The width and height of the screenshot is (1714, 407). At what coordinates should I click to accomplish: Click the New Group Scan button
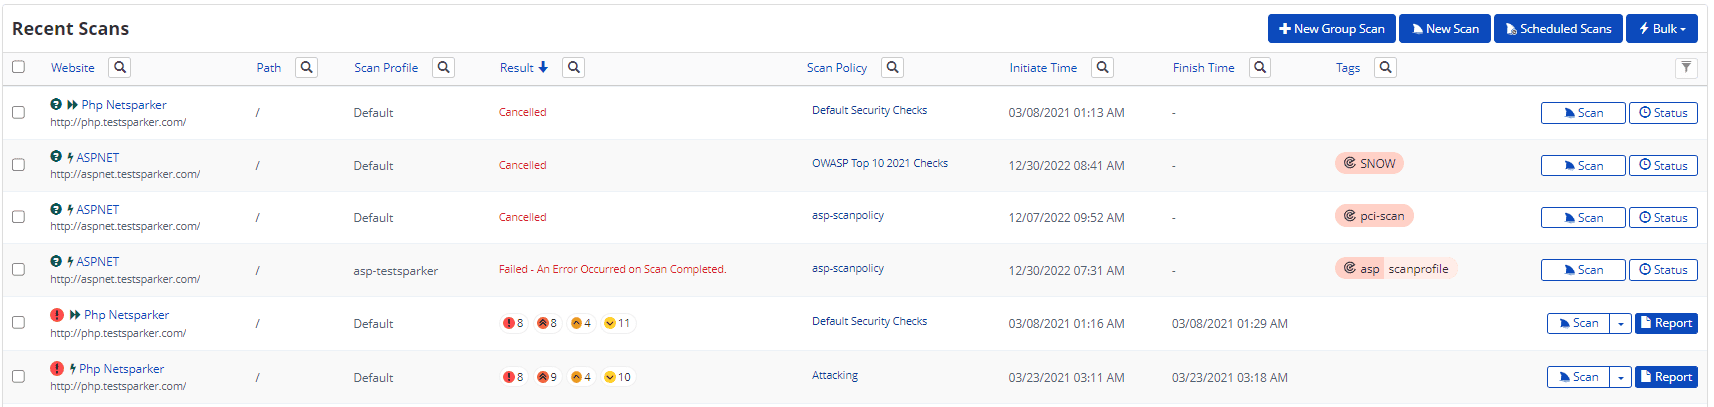[1331, 29]
